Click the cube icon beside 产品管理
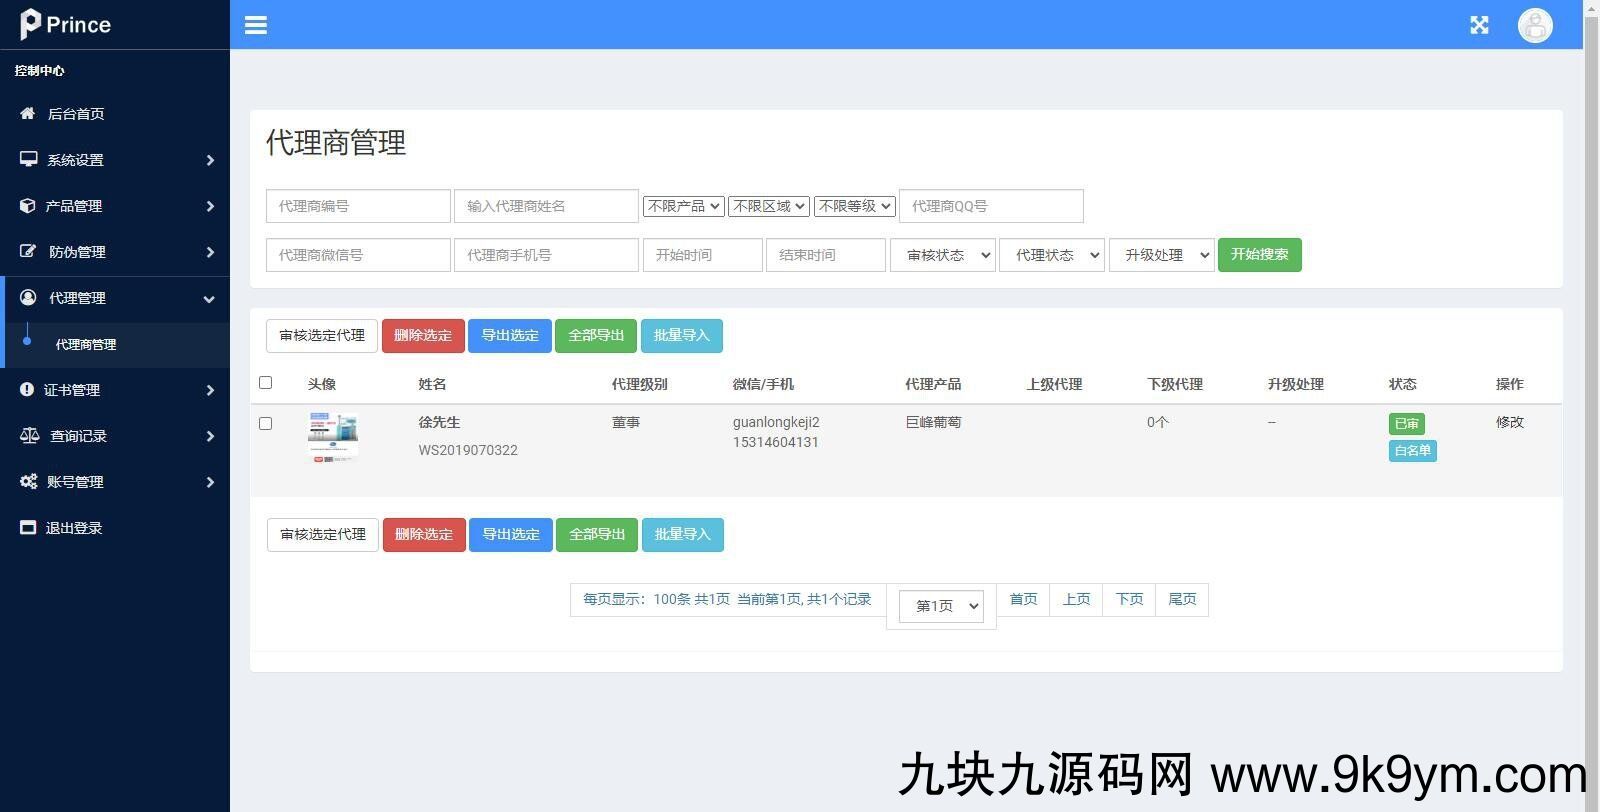The image size is (1600, 812). (x=28, y=206)
